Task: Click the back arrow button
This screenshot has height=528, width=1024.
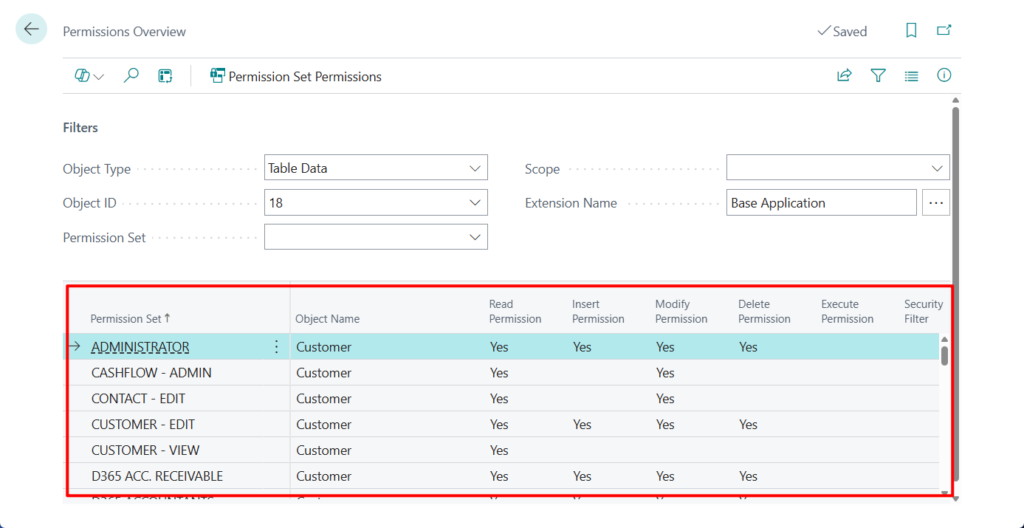Action: click(31, 30)
